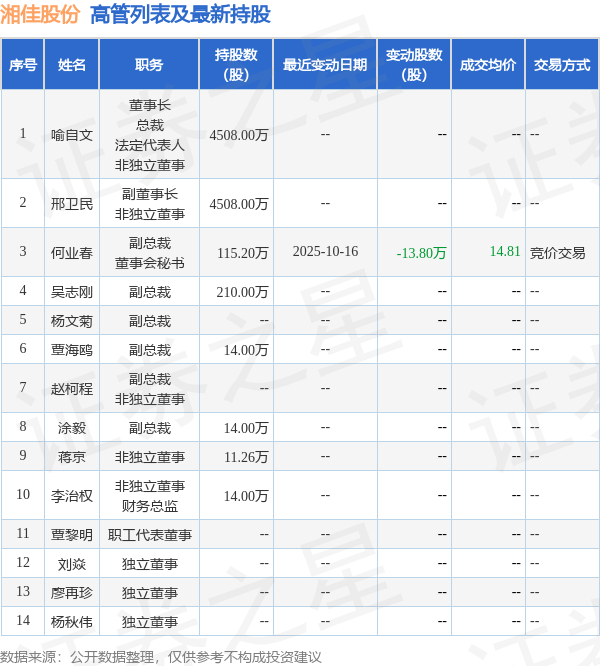The height and width of the screenshot is (666, 600).
Task: Select the name 蒋京
Action: pos(72,457)
